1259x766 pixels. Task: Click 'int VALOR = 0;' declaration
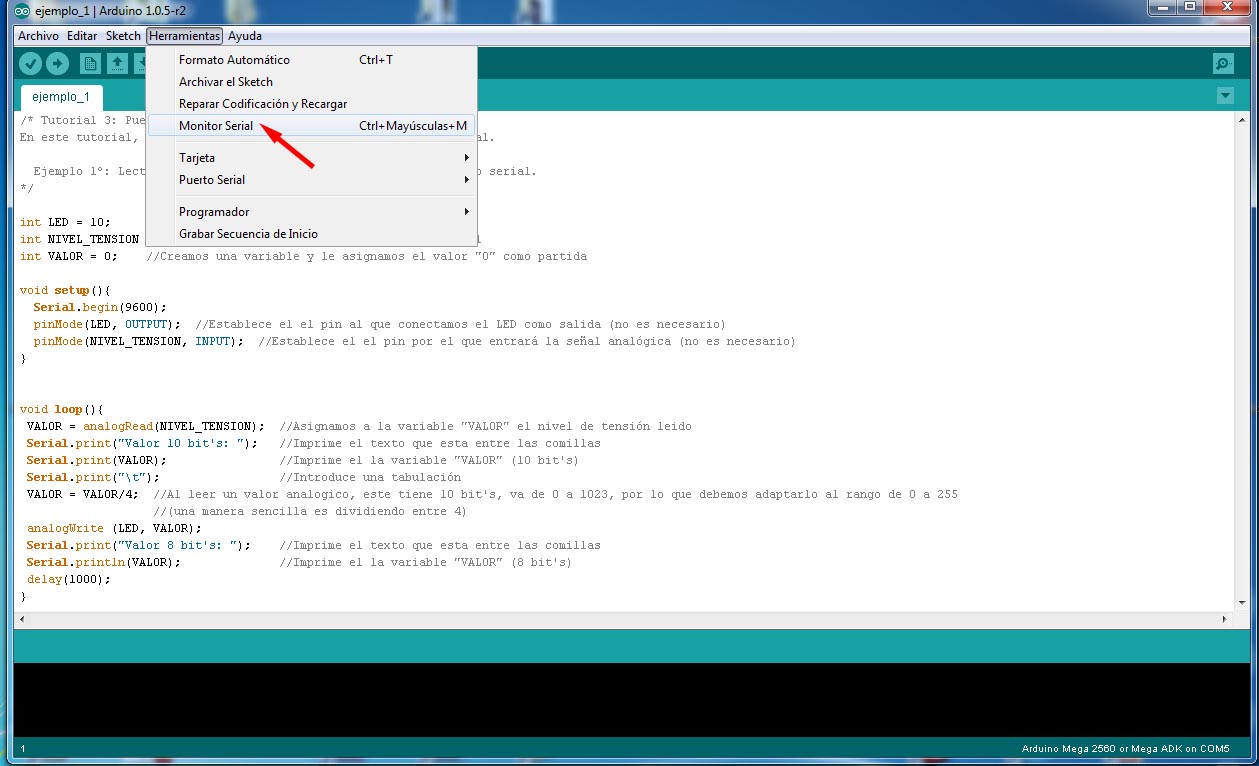(69, 256)
